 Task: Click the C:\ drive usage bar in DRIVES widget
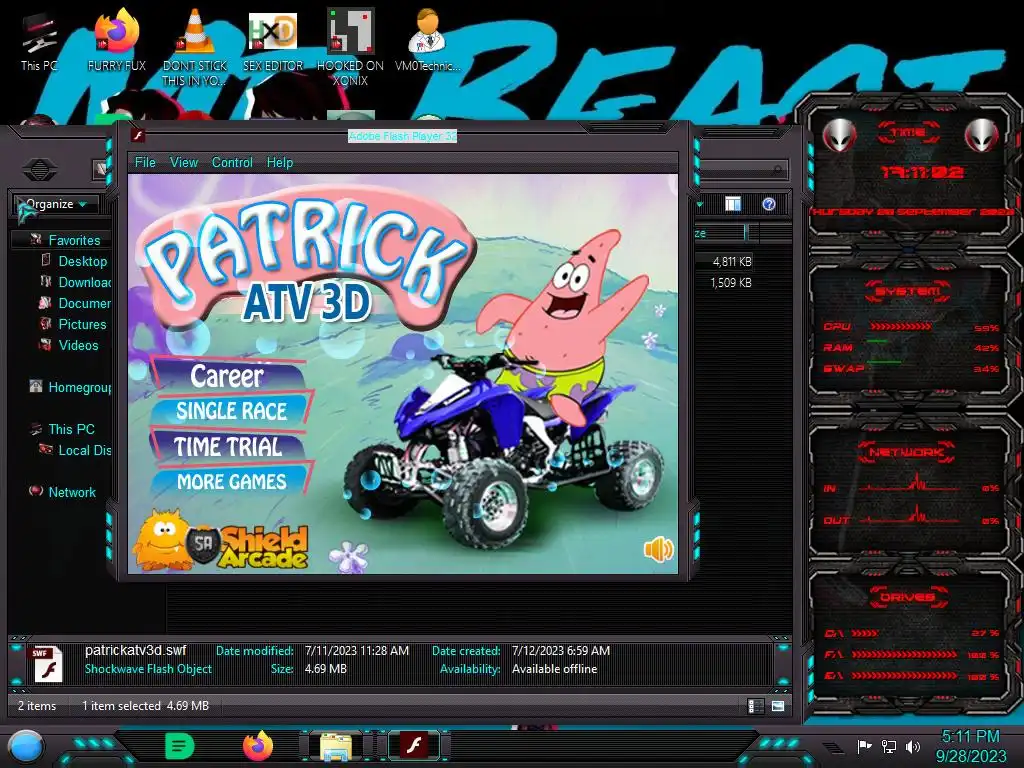[865, 633]
